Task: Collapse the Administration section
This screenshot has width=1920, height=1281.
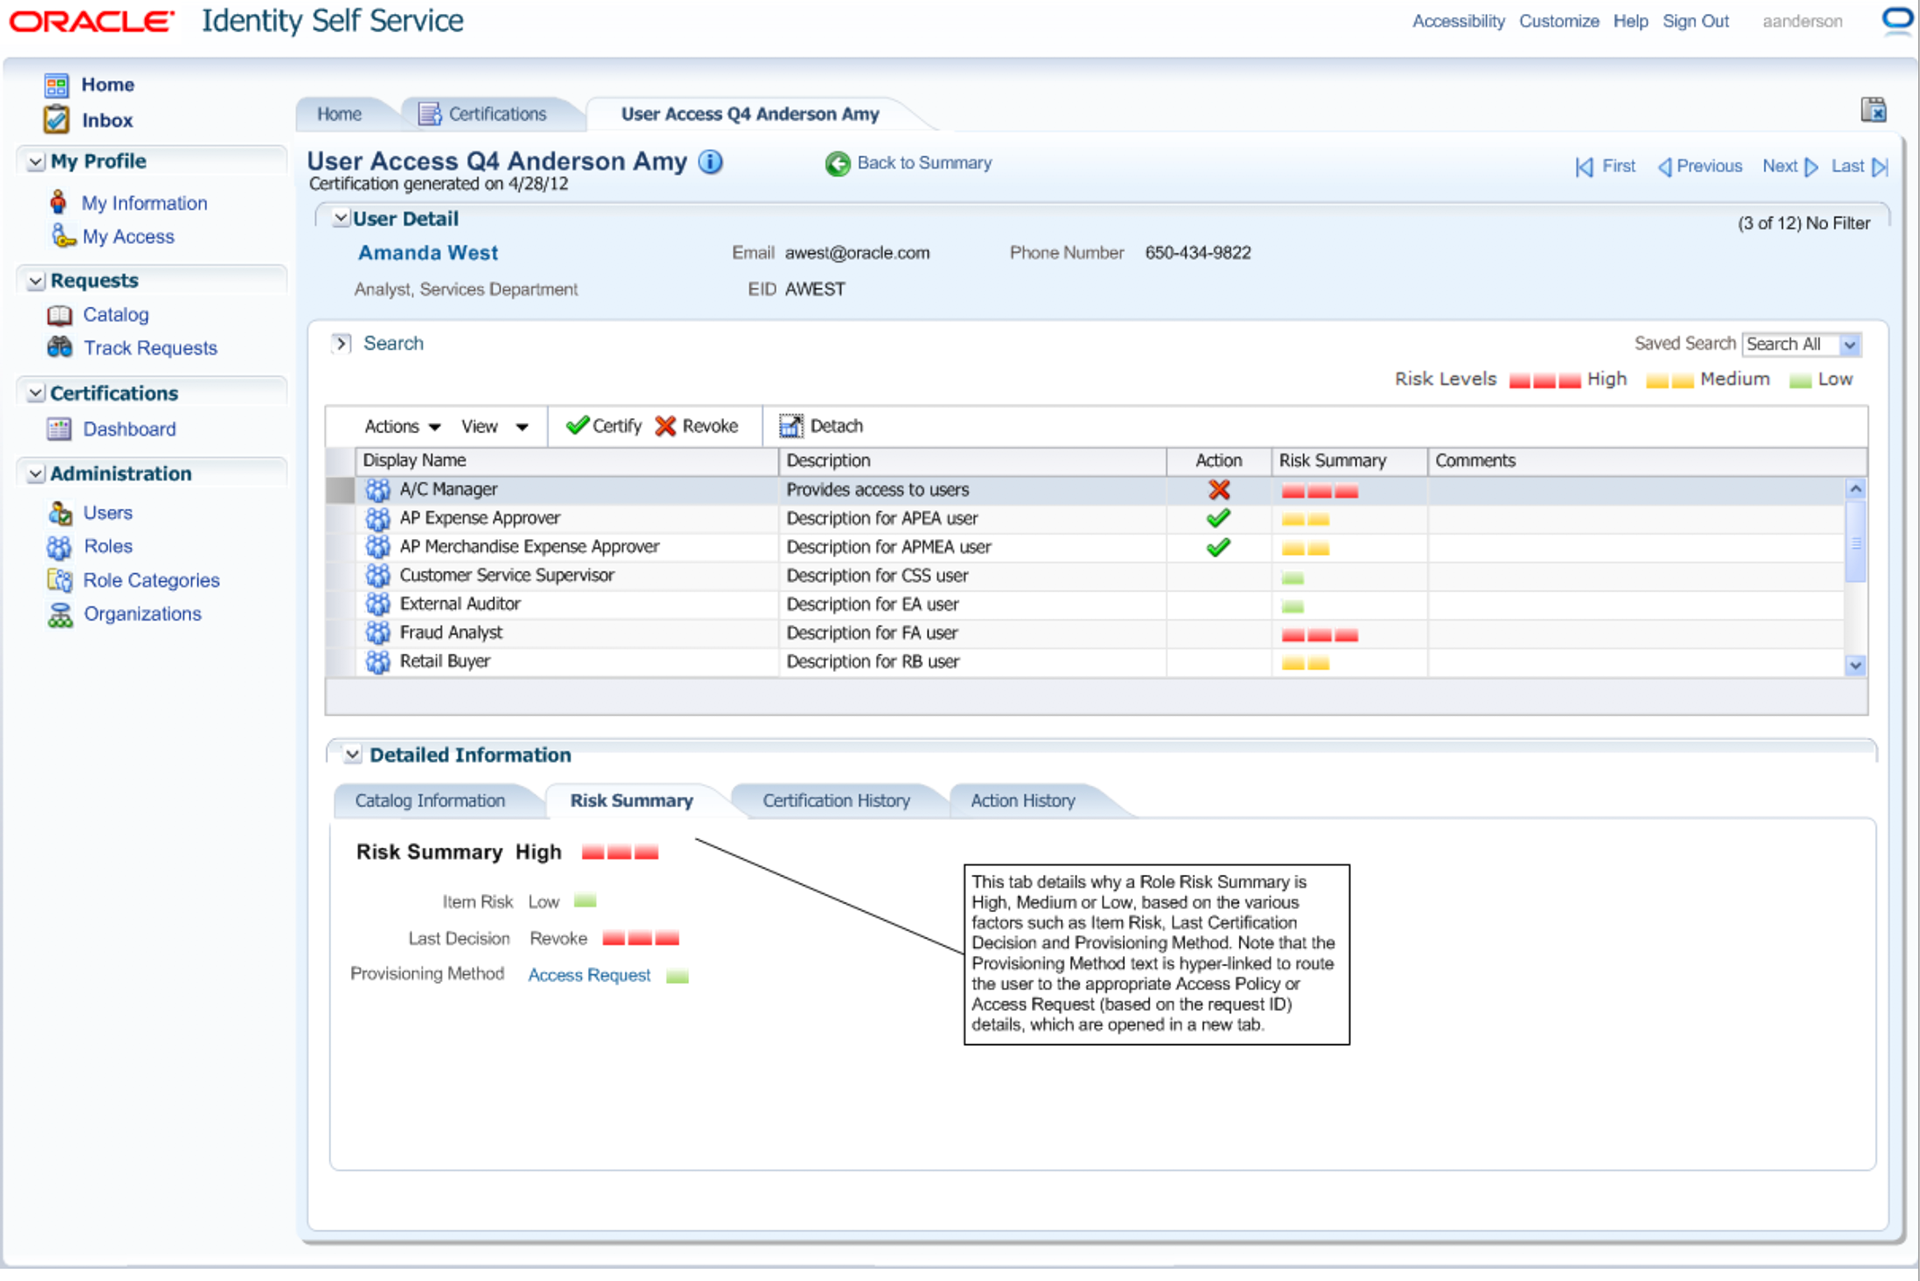Action: pyautogui.click(x=36, y=474)
